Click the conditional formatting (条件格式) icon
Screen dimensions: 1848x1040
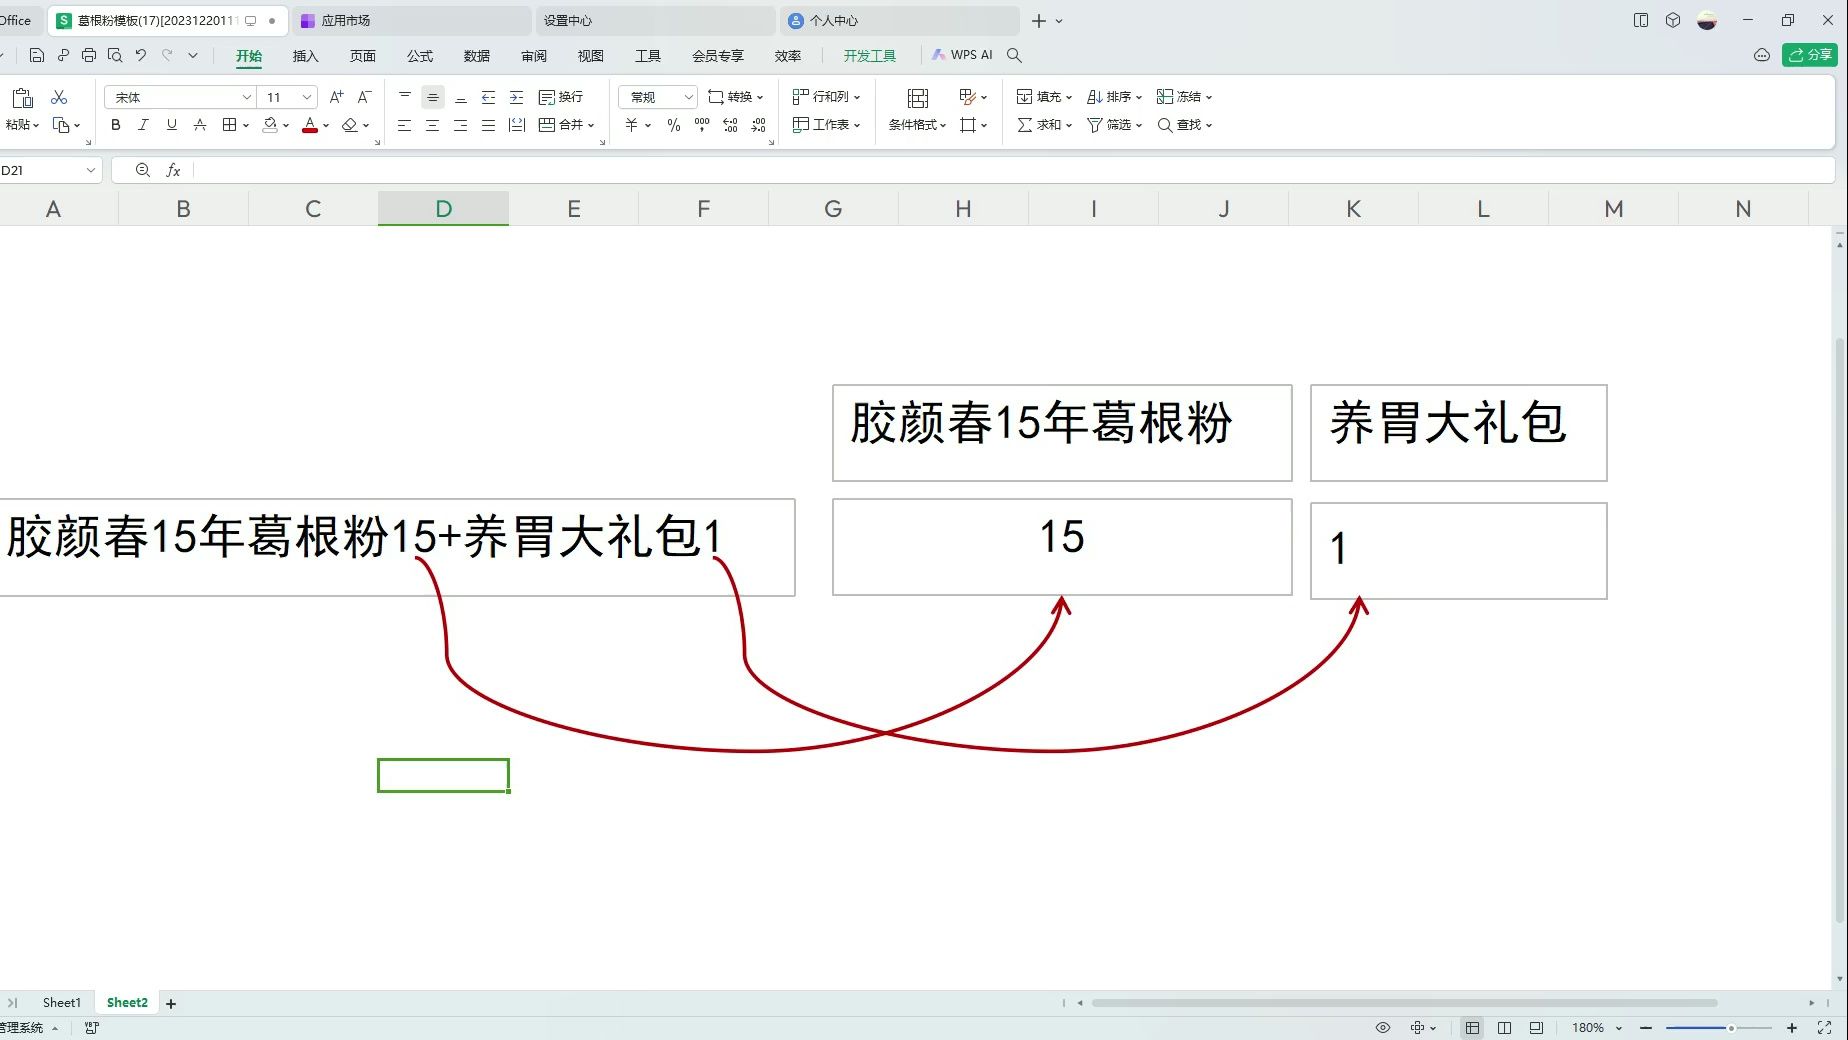coord(913,125)
